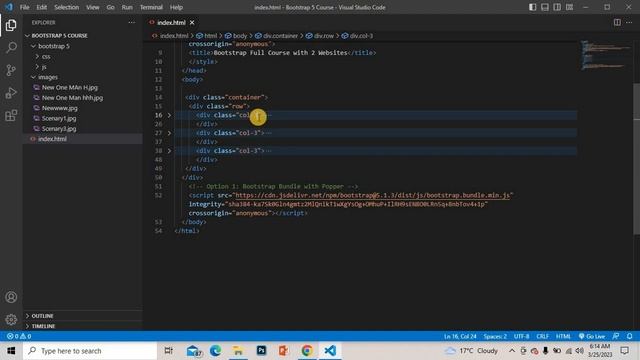
Task: Open Customize Layout icon
Action: pyautogui.click(x=569, y=7)
